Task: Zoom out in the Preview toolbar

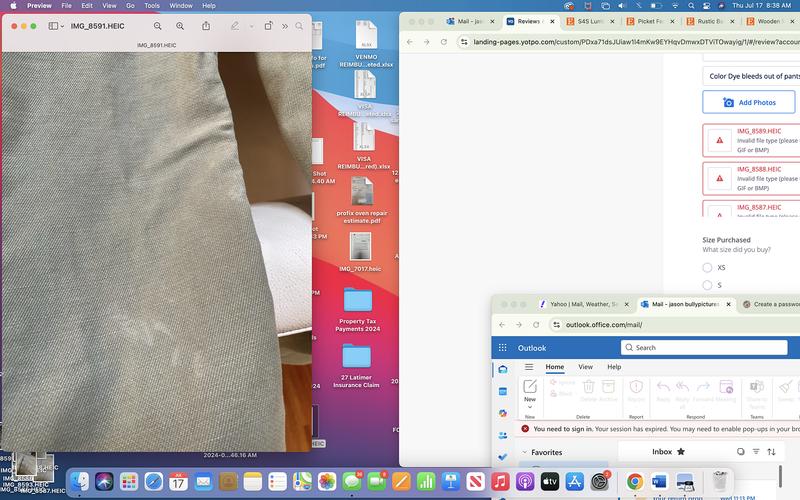Action: (x=158, y=26)
